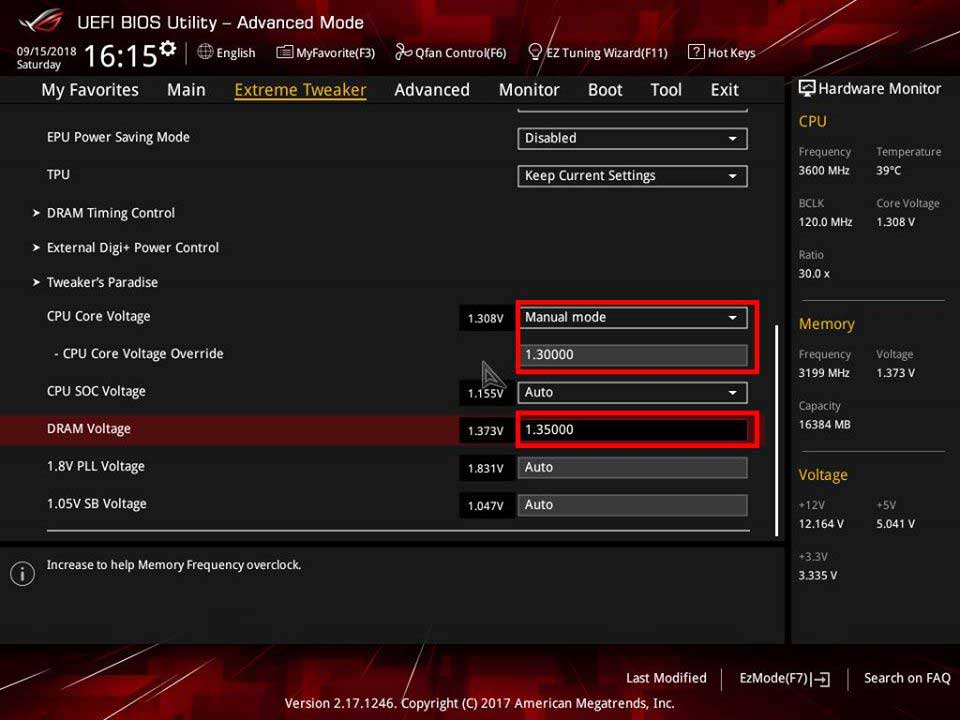Click Last Modified
The height and width of the screenshot is (720, 960).
[666, 678]
